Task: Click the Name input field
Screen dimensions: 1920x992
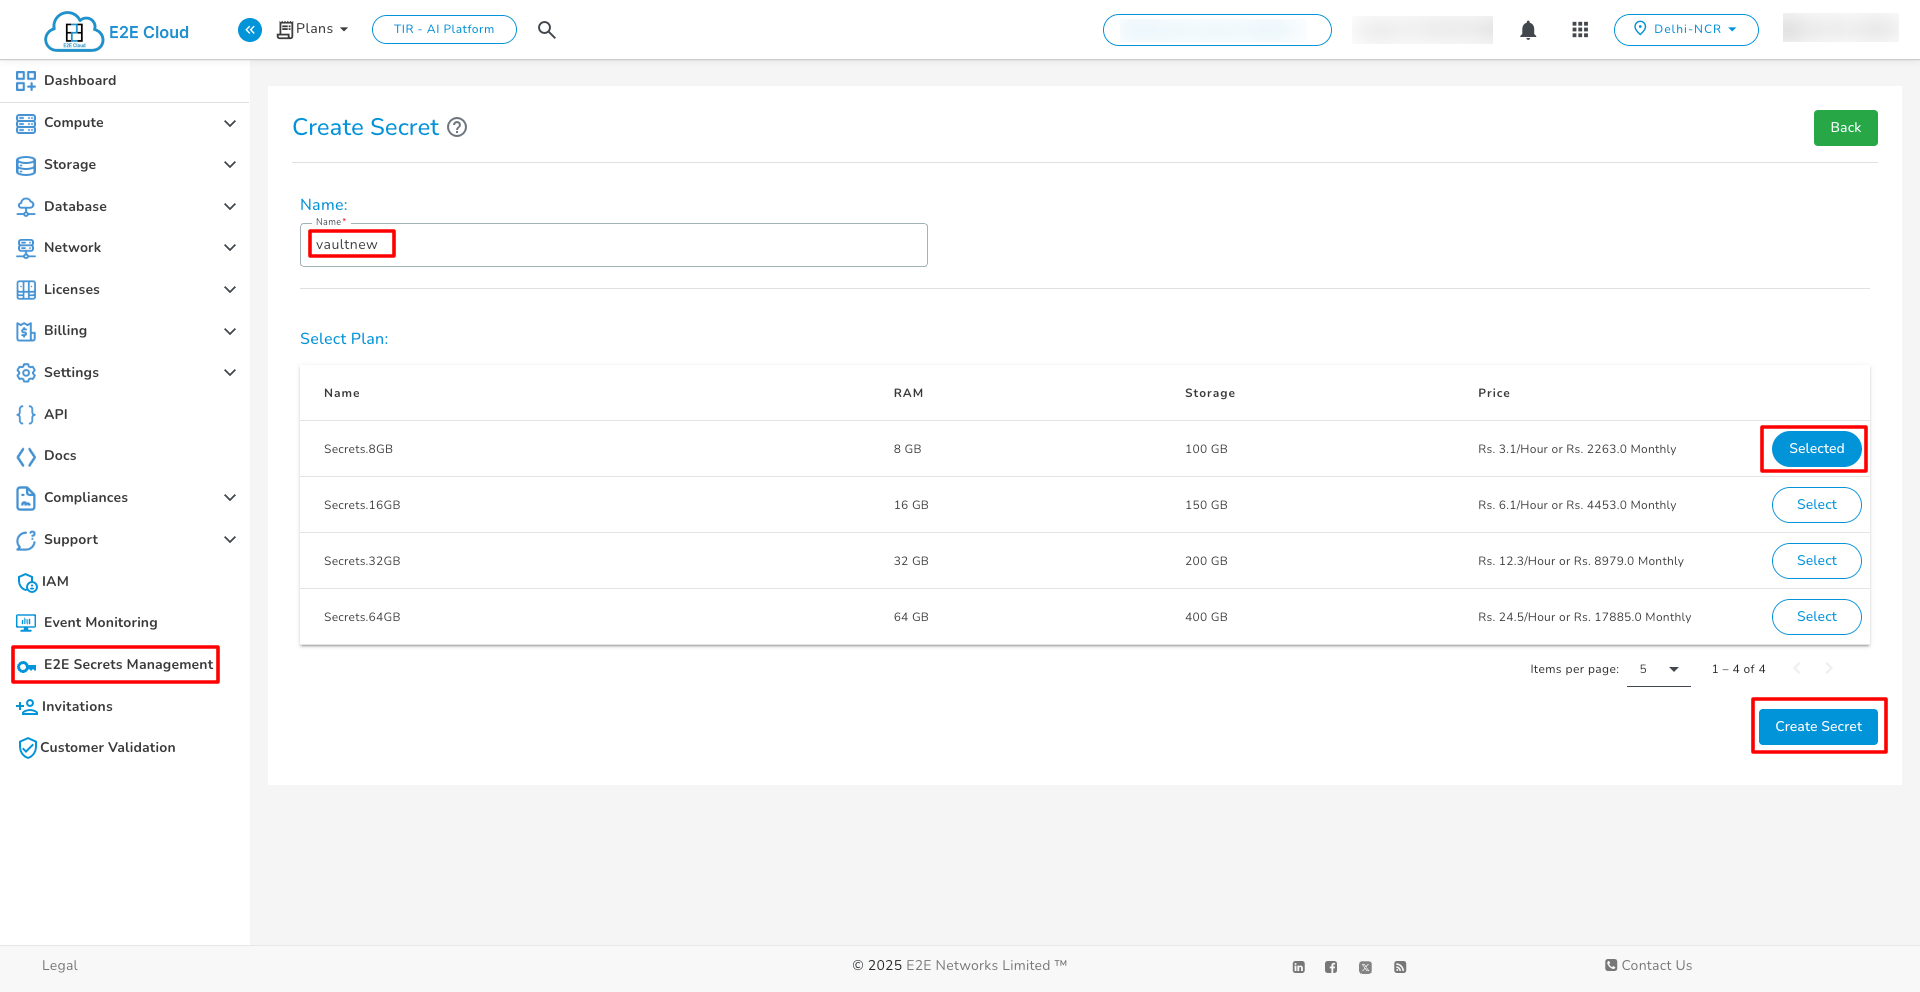Action: point(613,245)
